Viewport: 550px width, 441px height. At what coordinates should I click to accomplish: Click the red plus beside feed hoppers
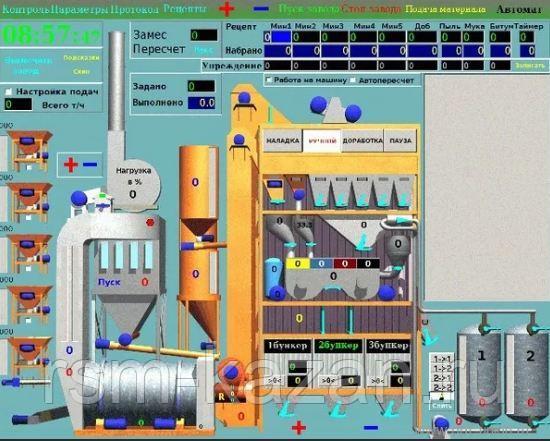tap(71, 165)
